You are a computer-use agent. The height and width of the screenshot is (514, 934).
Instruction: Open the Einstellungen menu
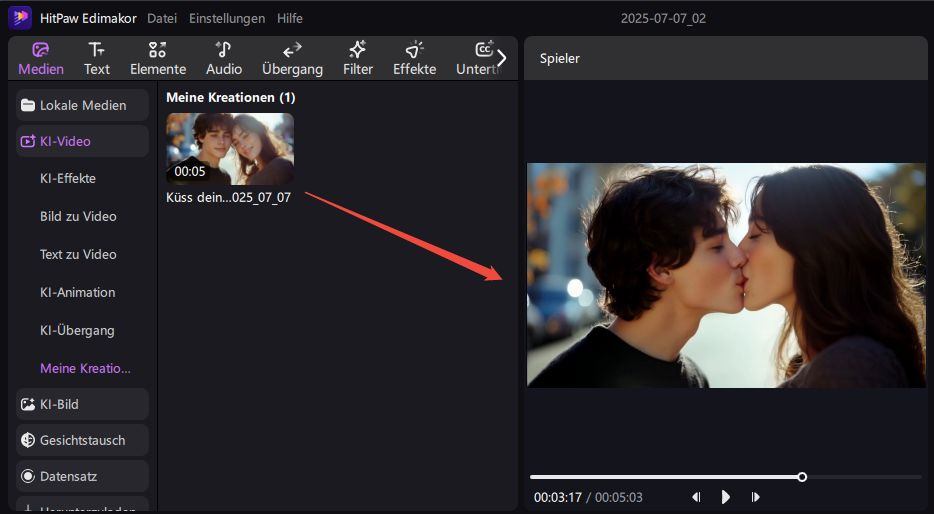pyautogui.click(x=227, y=18)
